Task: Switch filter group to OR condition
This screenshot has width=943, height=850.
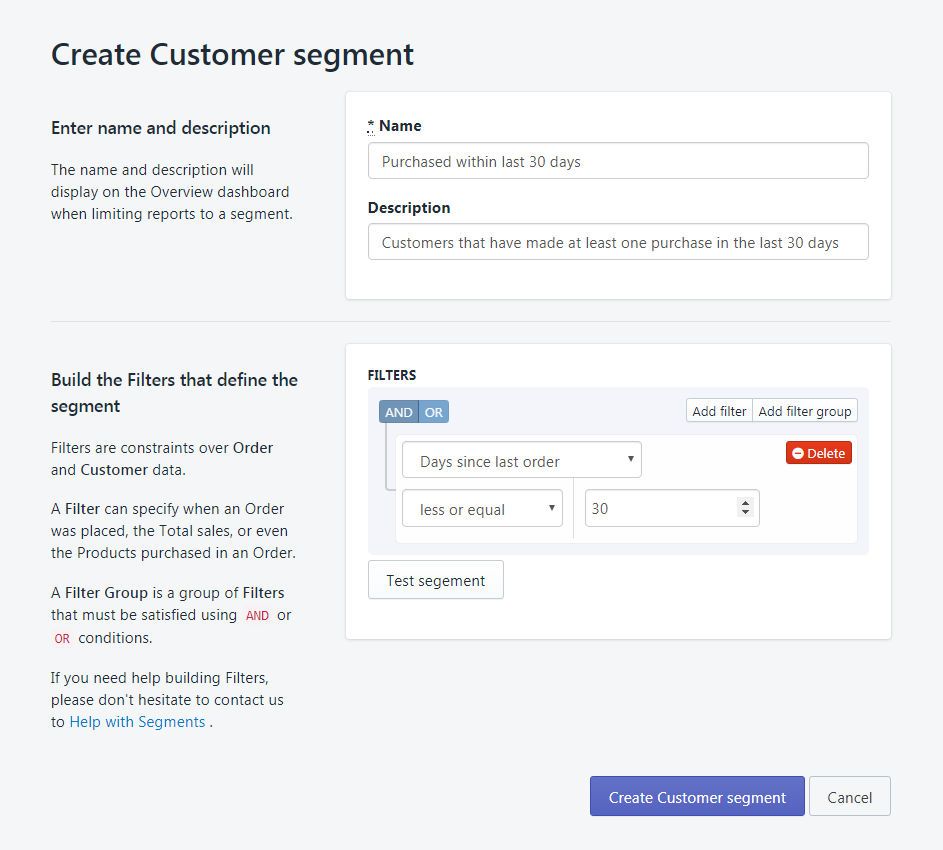Action: coord(434,412)
